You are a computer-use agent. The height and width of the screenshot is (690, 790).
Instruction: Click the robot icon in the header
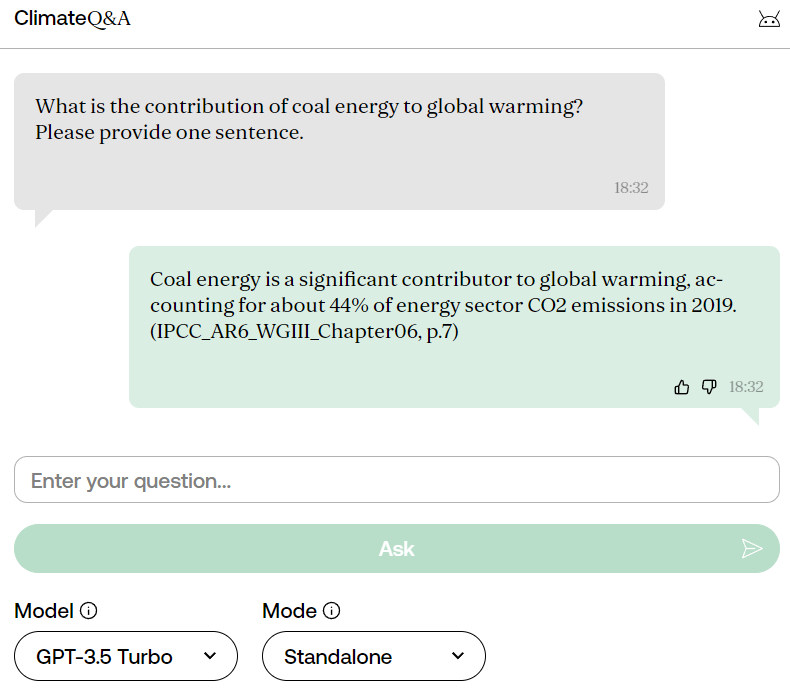(x=768, y=19)
